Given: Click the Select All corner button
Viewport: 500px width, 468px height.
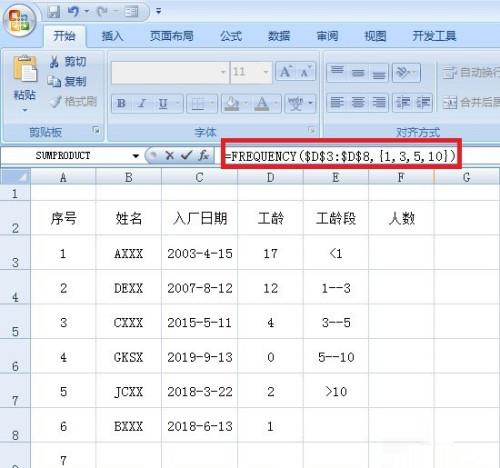Looking at the screenshot, I should point(15,177).
